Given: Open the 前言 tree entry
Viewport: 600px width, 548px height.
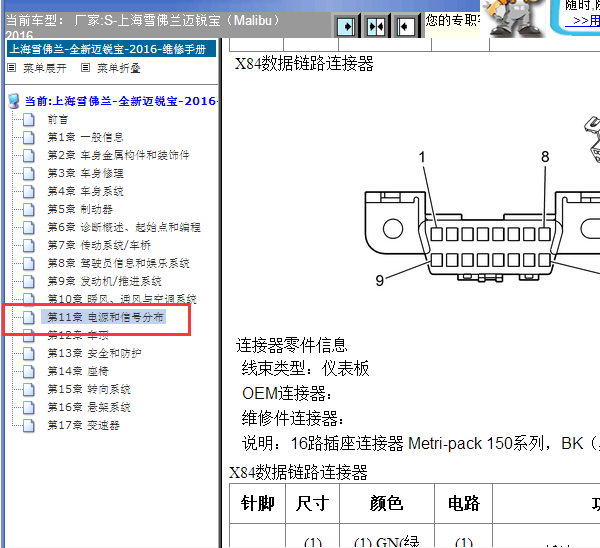Looking at the screenshot, I should (x=58, y=119).
